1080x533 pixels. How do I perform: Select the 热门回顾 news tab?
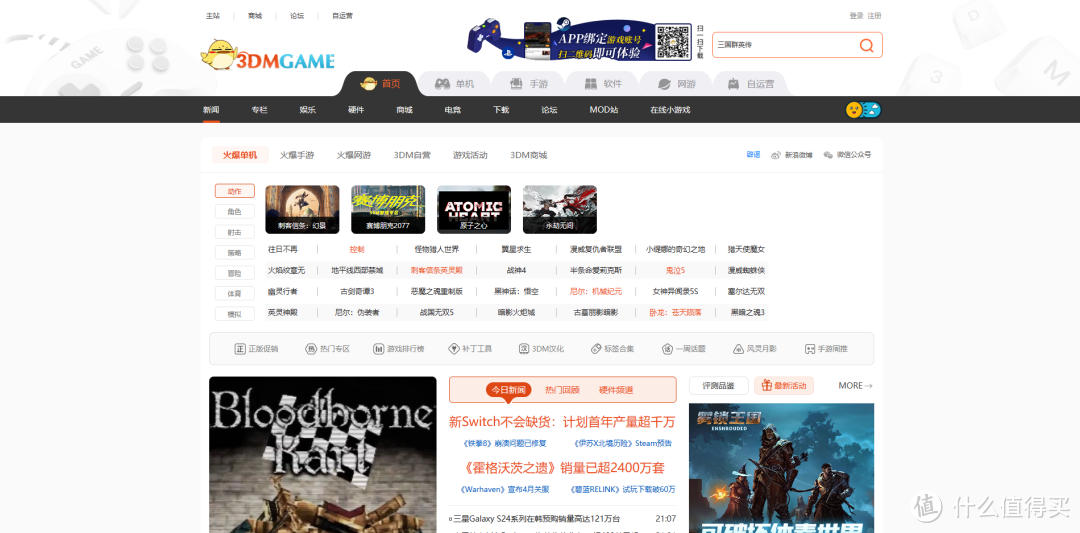pos(562,390)
